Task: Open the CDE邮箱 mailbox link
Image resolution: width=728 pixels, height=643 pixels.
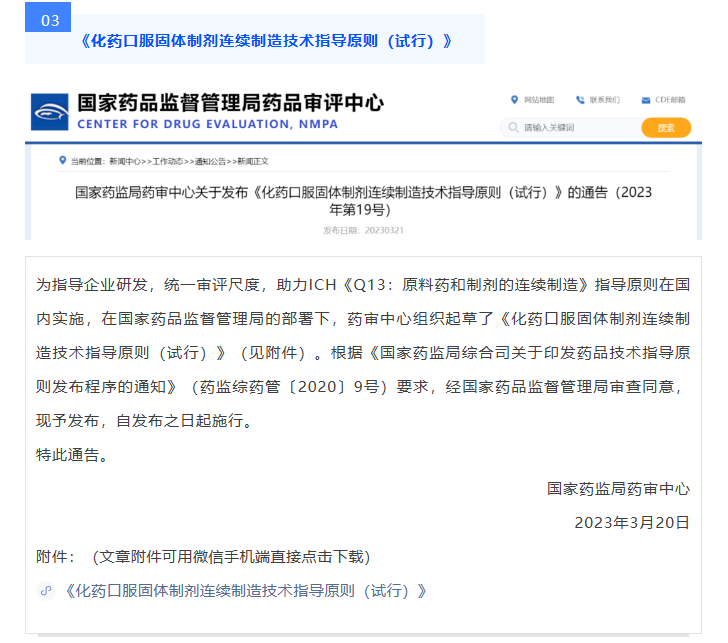Action: point(670,100)
